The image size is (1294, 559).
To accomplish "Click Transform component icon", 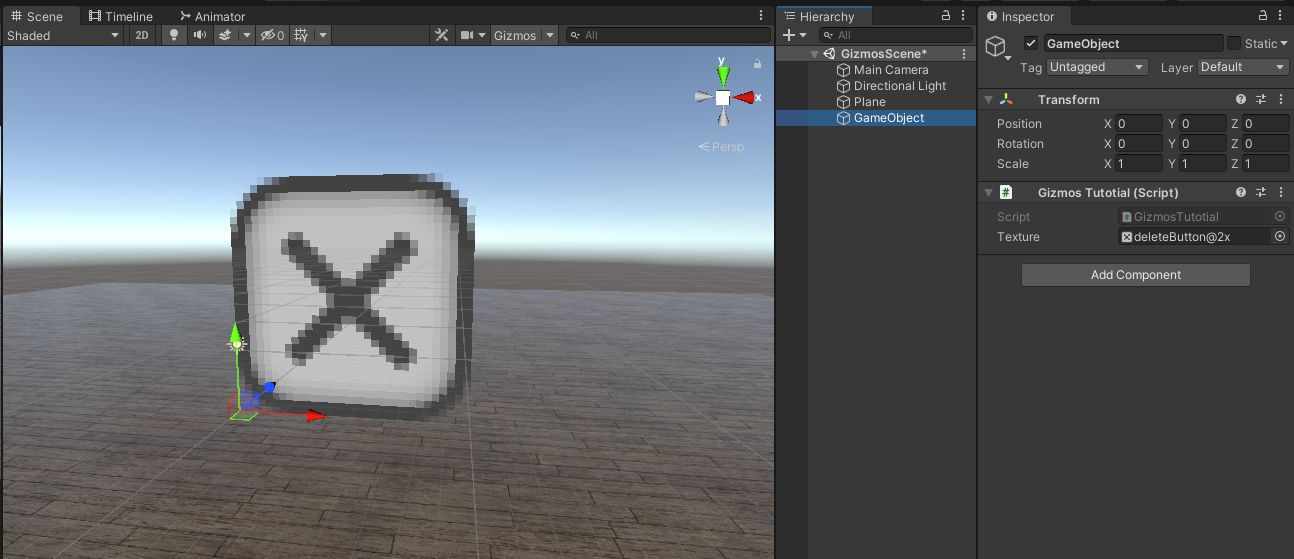I will [1006, 100].
